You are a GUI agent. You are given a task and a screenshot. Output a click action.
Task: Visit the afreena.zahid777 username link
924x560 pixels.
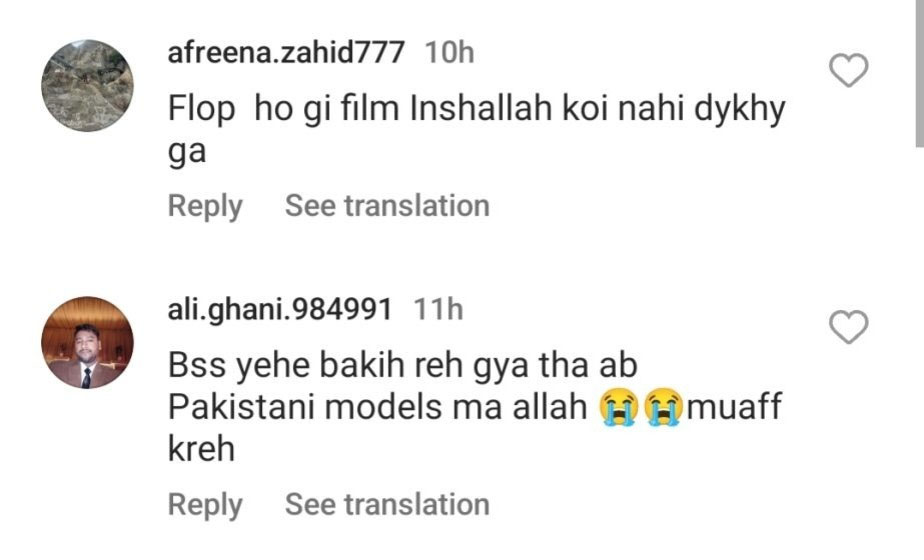tap(286, 52)
